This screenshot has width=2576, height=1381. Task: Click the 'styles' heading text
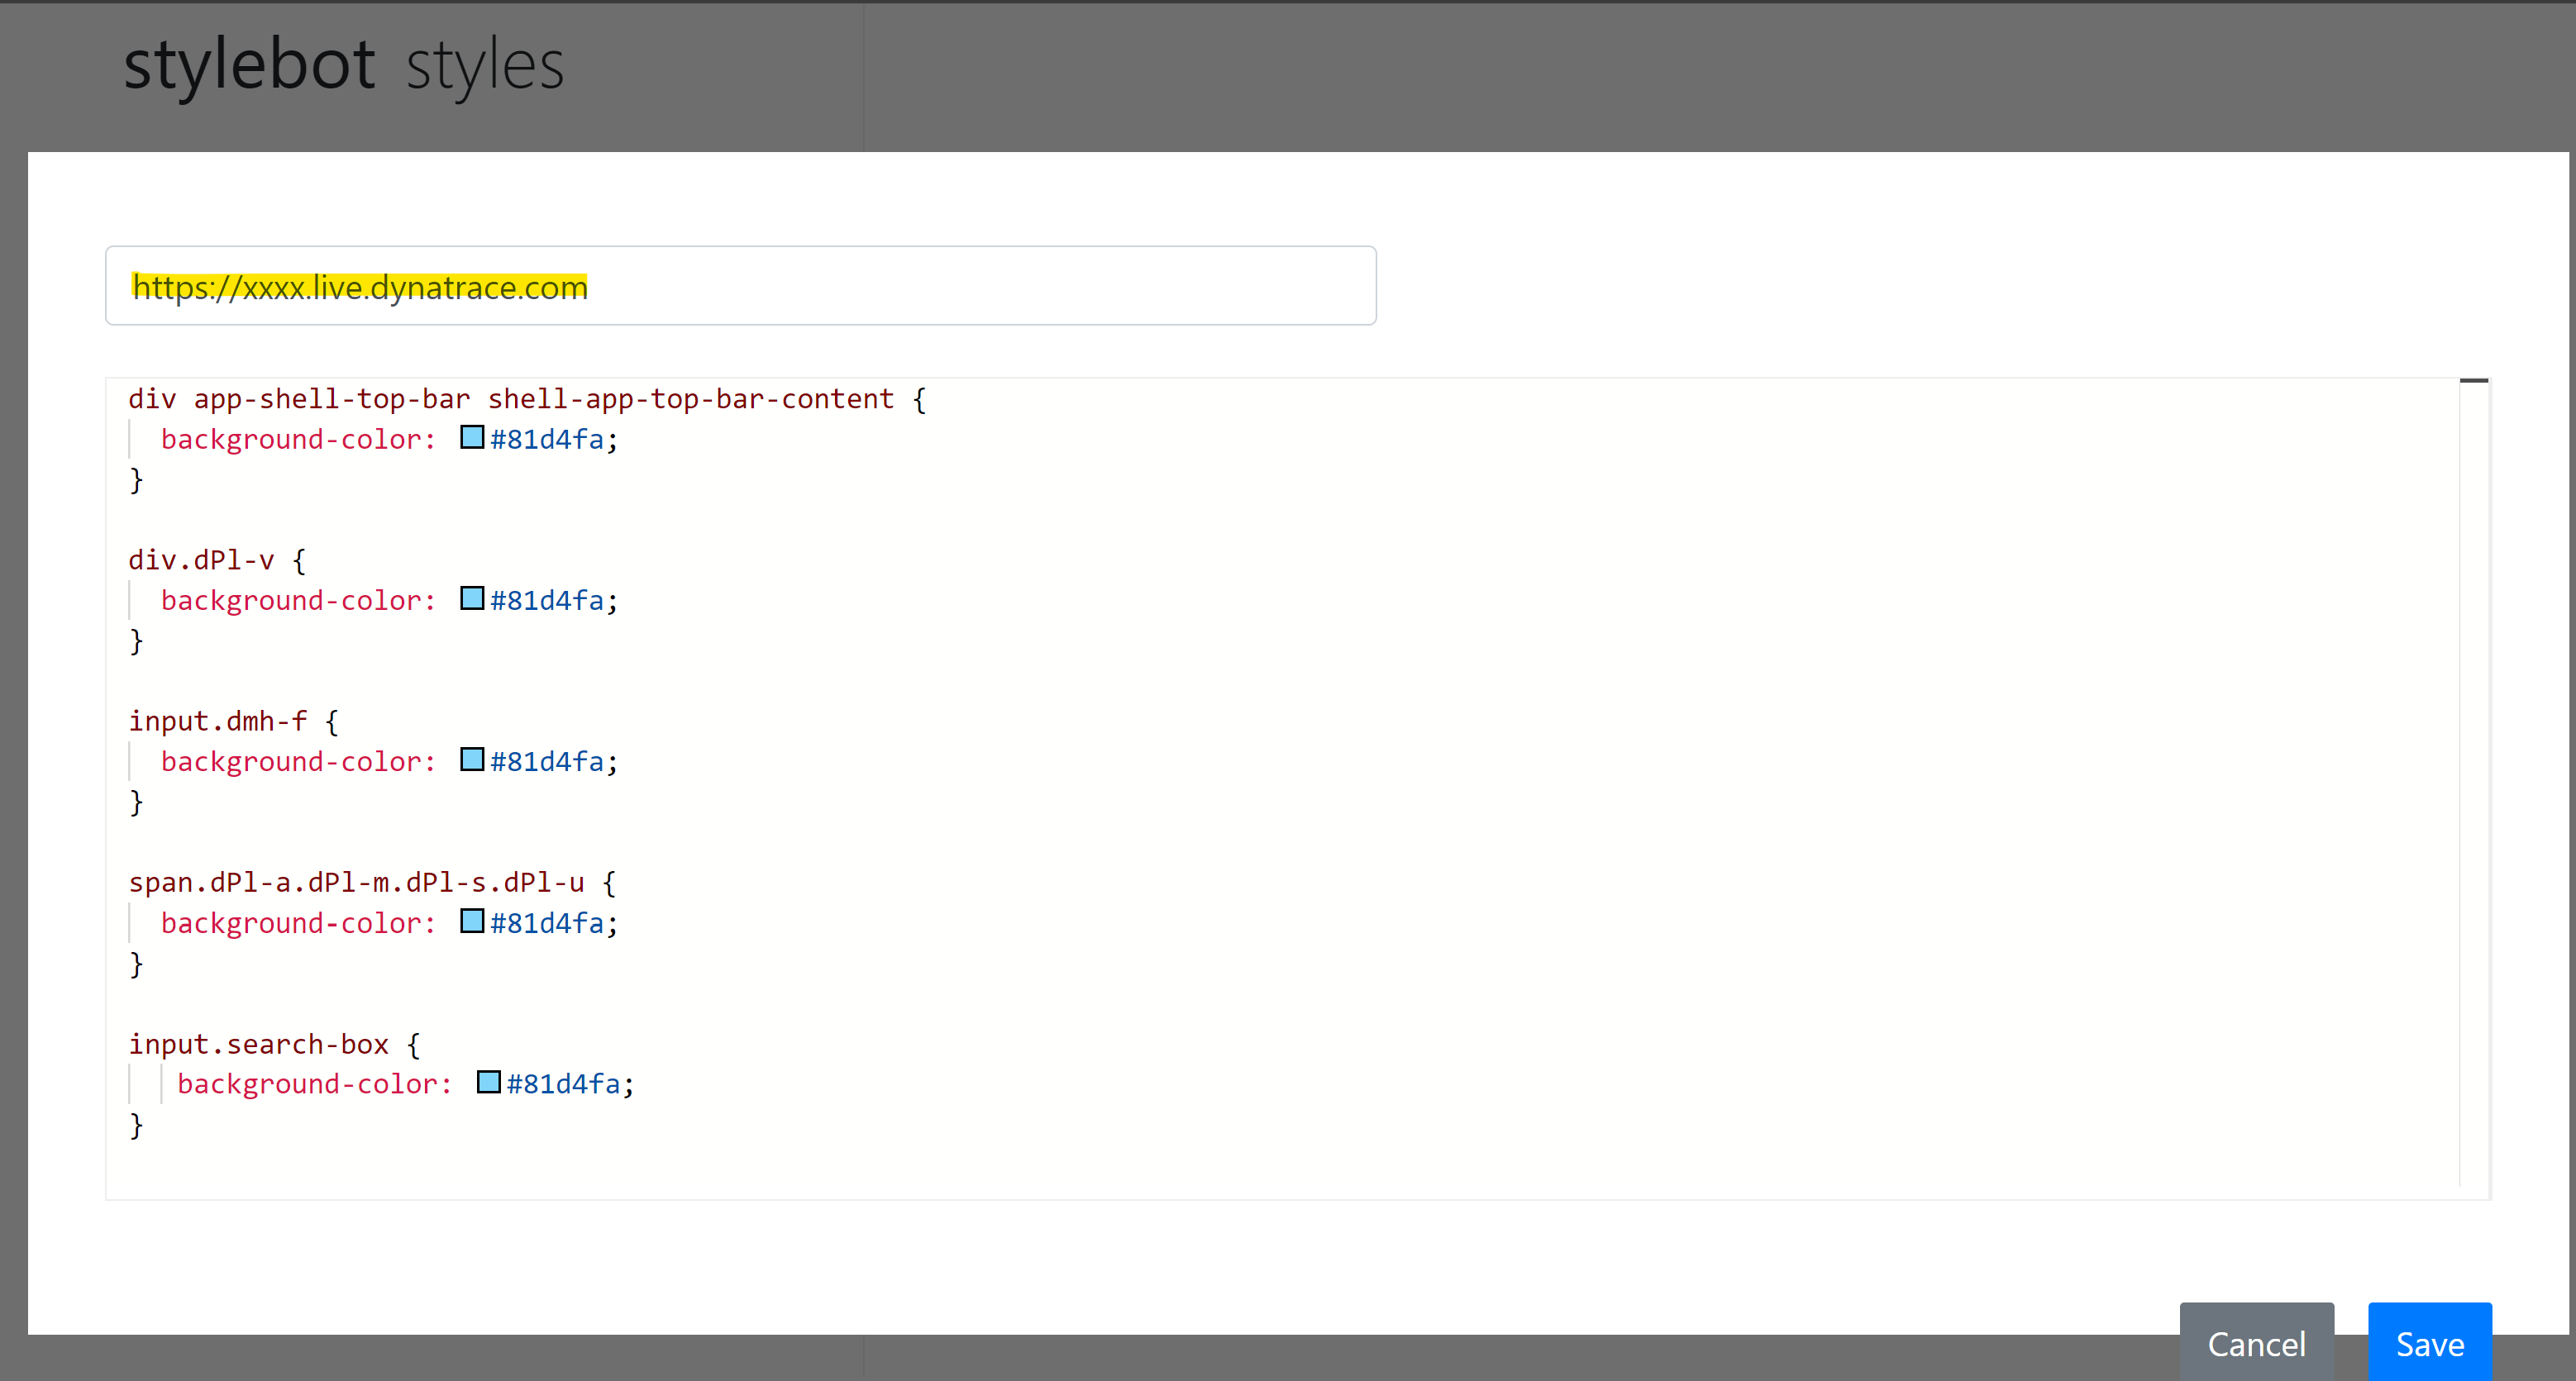pyautogui.click(x=485, y=67)
